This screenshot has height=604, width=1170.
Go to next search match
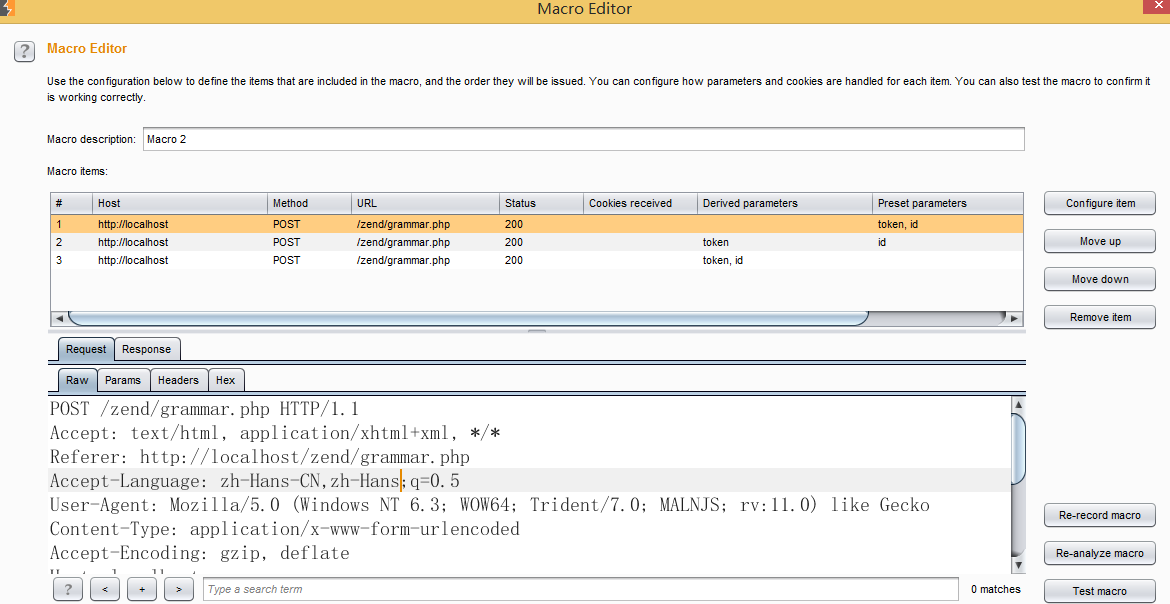click(x=179, y=589)
